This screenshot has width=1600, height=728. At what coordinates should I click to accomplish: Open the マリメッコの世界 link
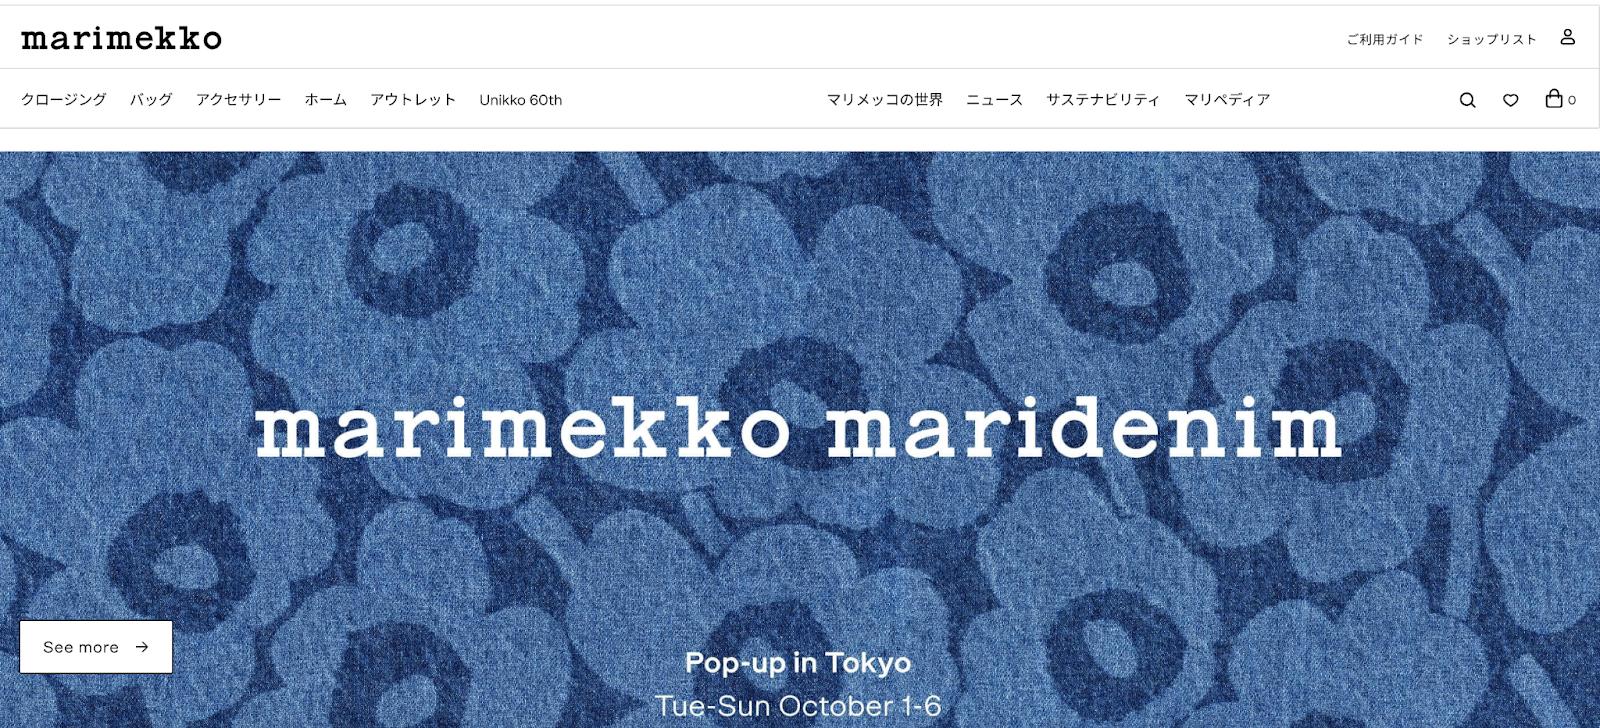pyautogui.click(x=885, y=99)
